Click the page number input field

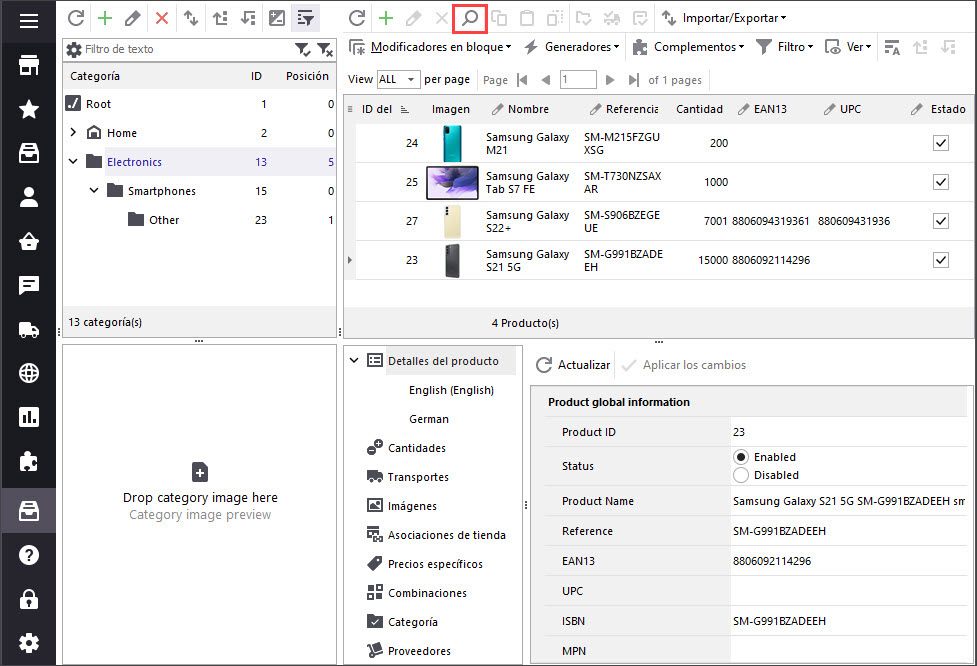pyautogui.click(x=578, y=80)
